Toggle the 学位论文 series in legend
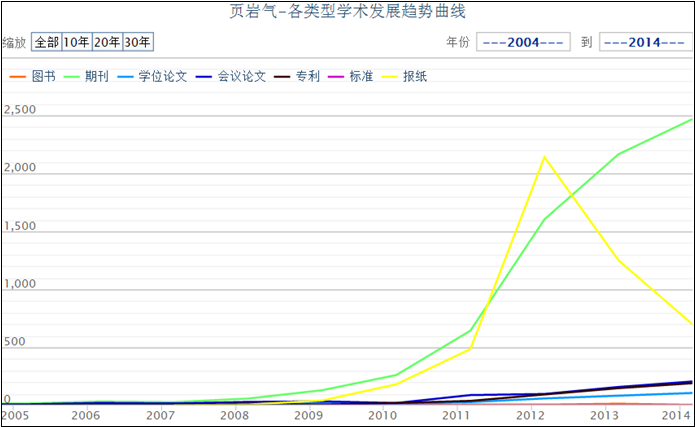The image size is (695, 427). point(152,76)
